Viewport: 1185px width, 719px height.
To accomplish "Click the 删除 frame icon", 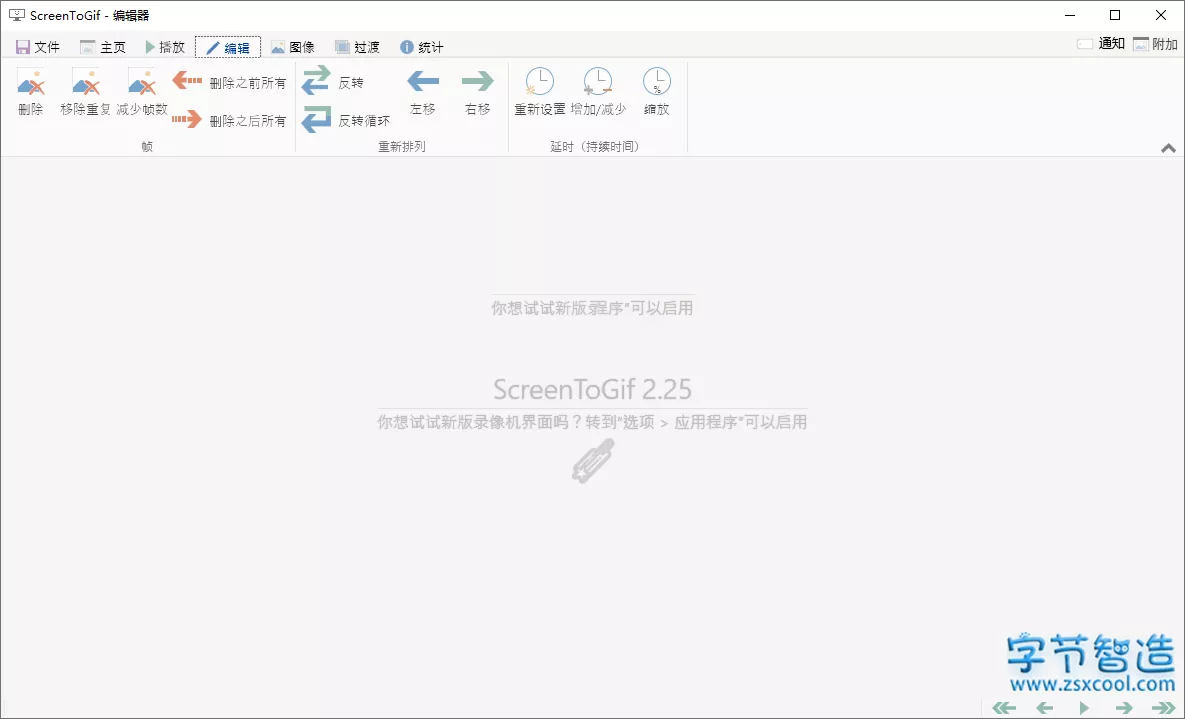I will pos(31,82).
